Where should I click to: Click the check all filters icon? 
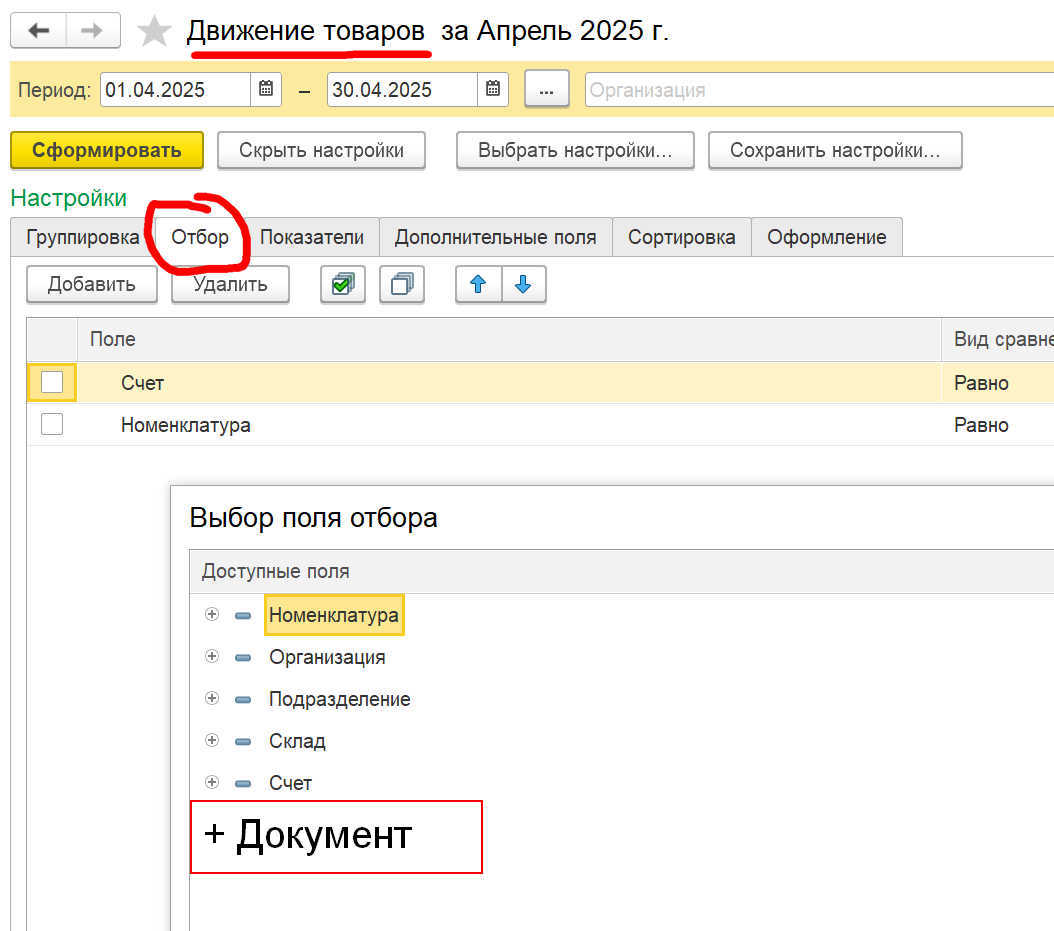tap(342, 284)
